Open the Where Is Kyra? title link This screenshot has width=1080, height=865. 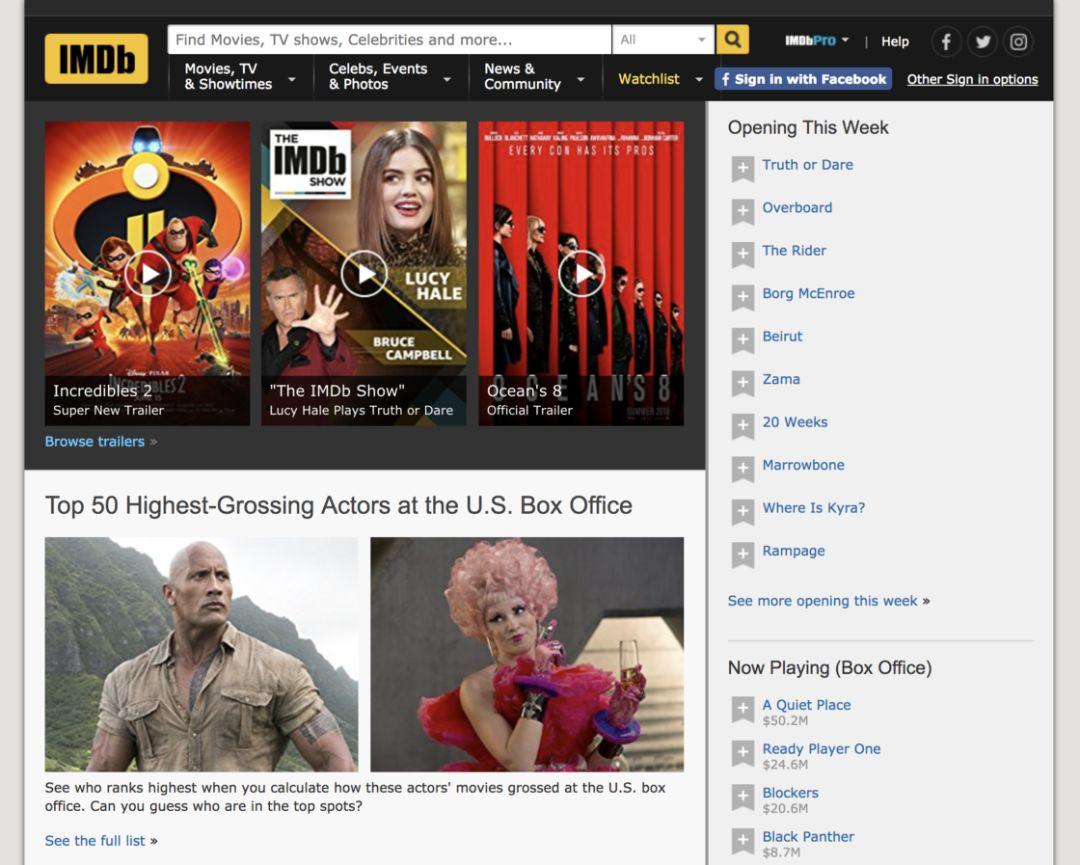813,508
